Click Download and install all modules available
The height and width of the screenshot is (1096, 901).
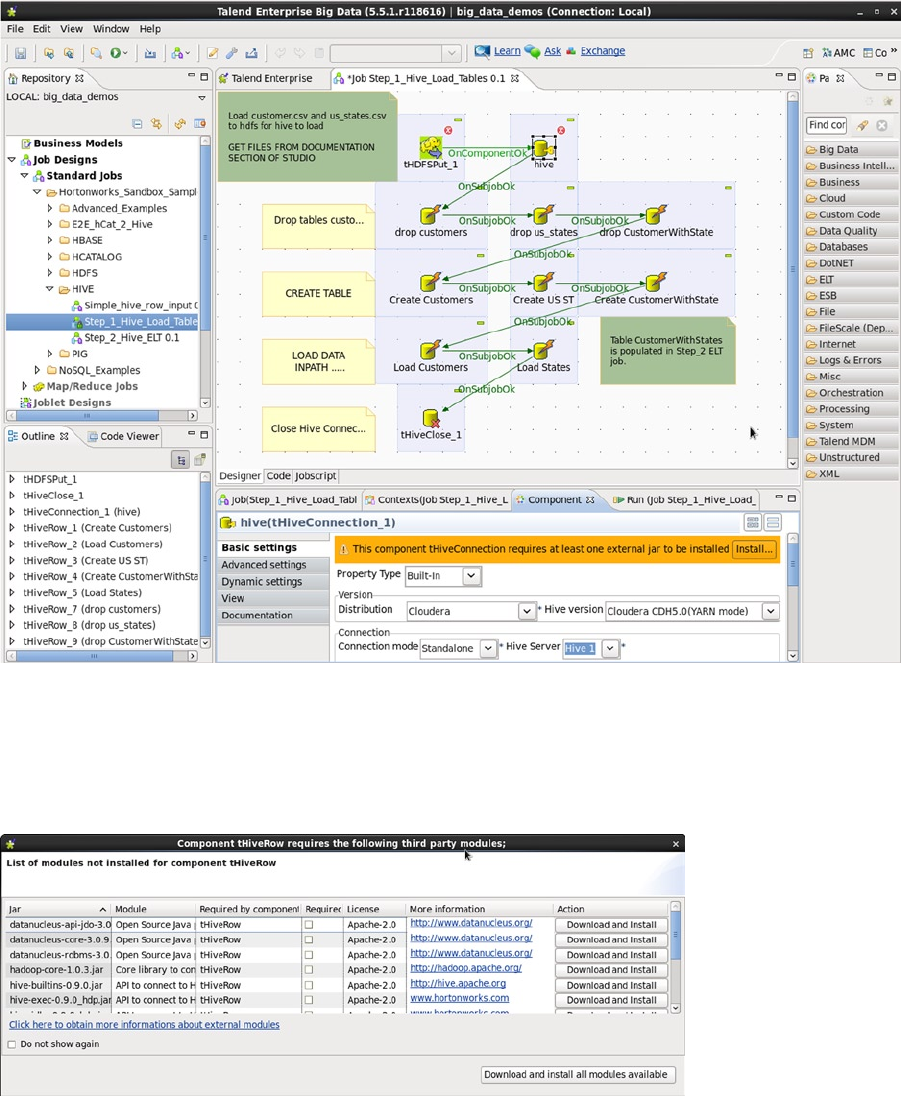tap(576, 1074)
